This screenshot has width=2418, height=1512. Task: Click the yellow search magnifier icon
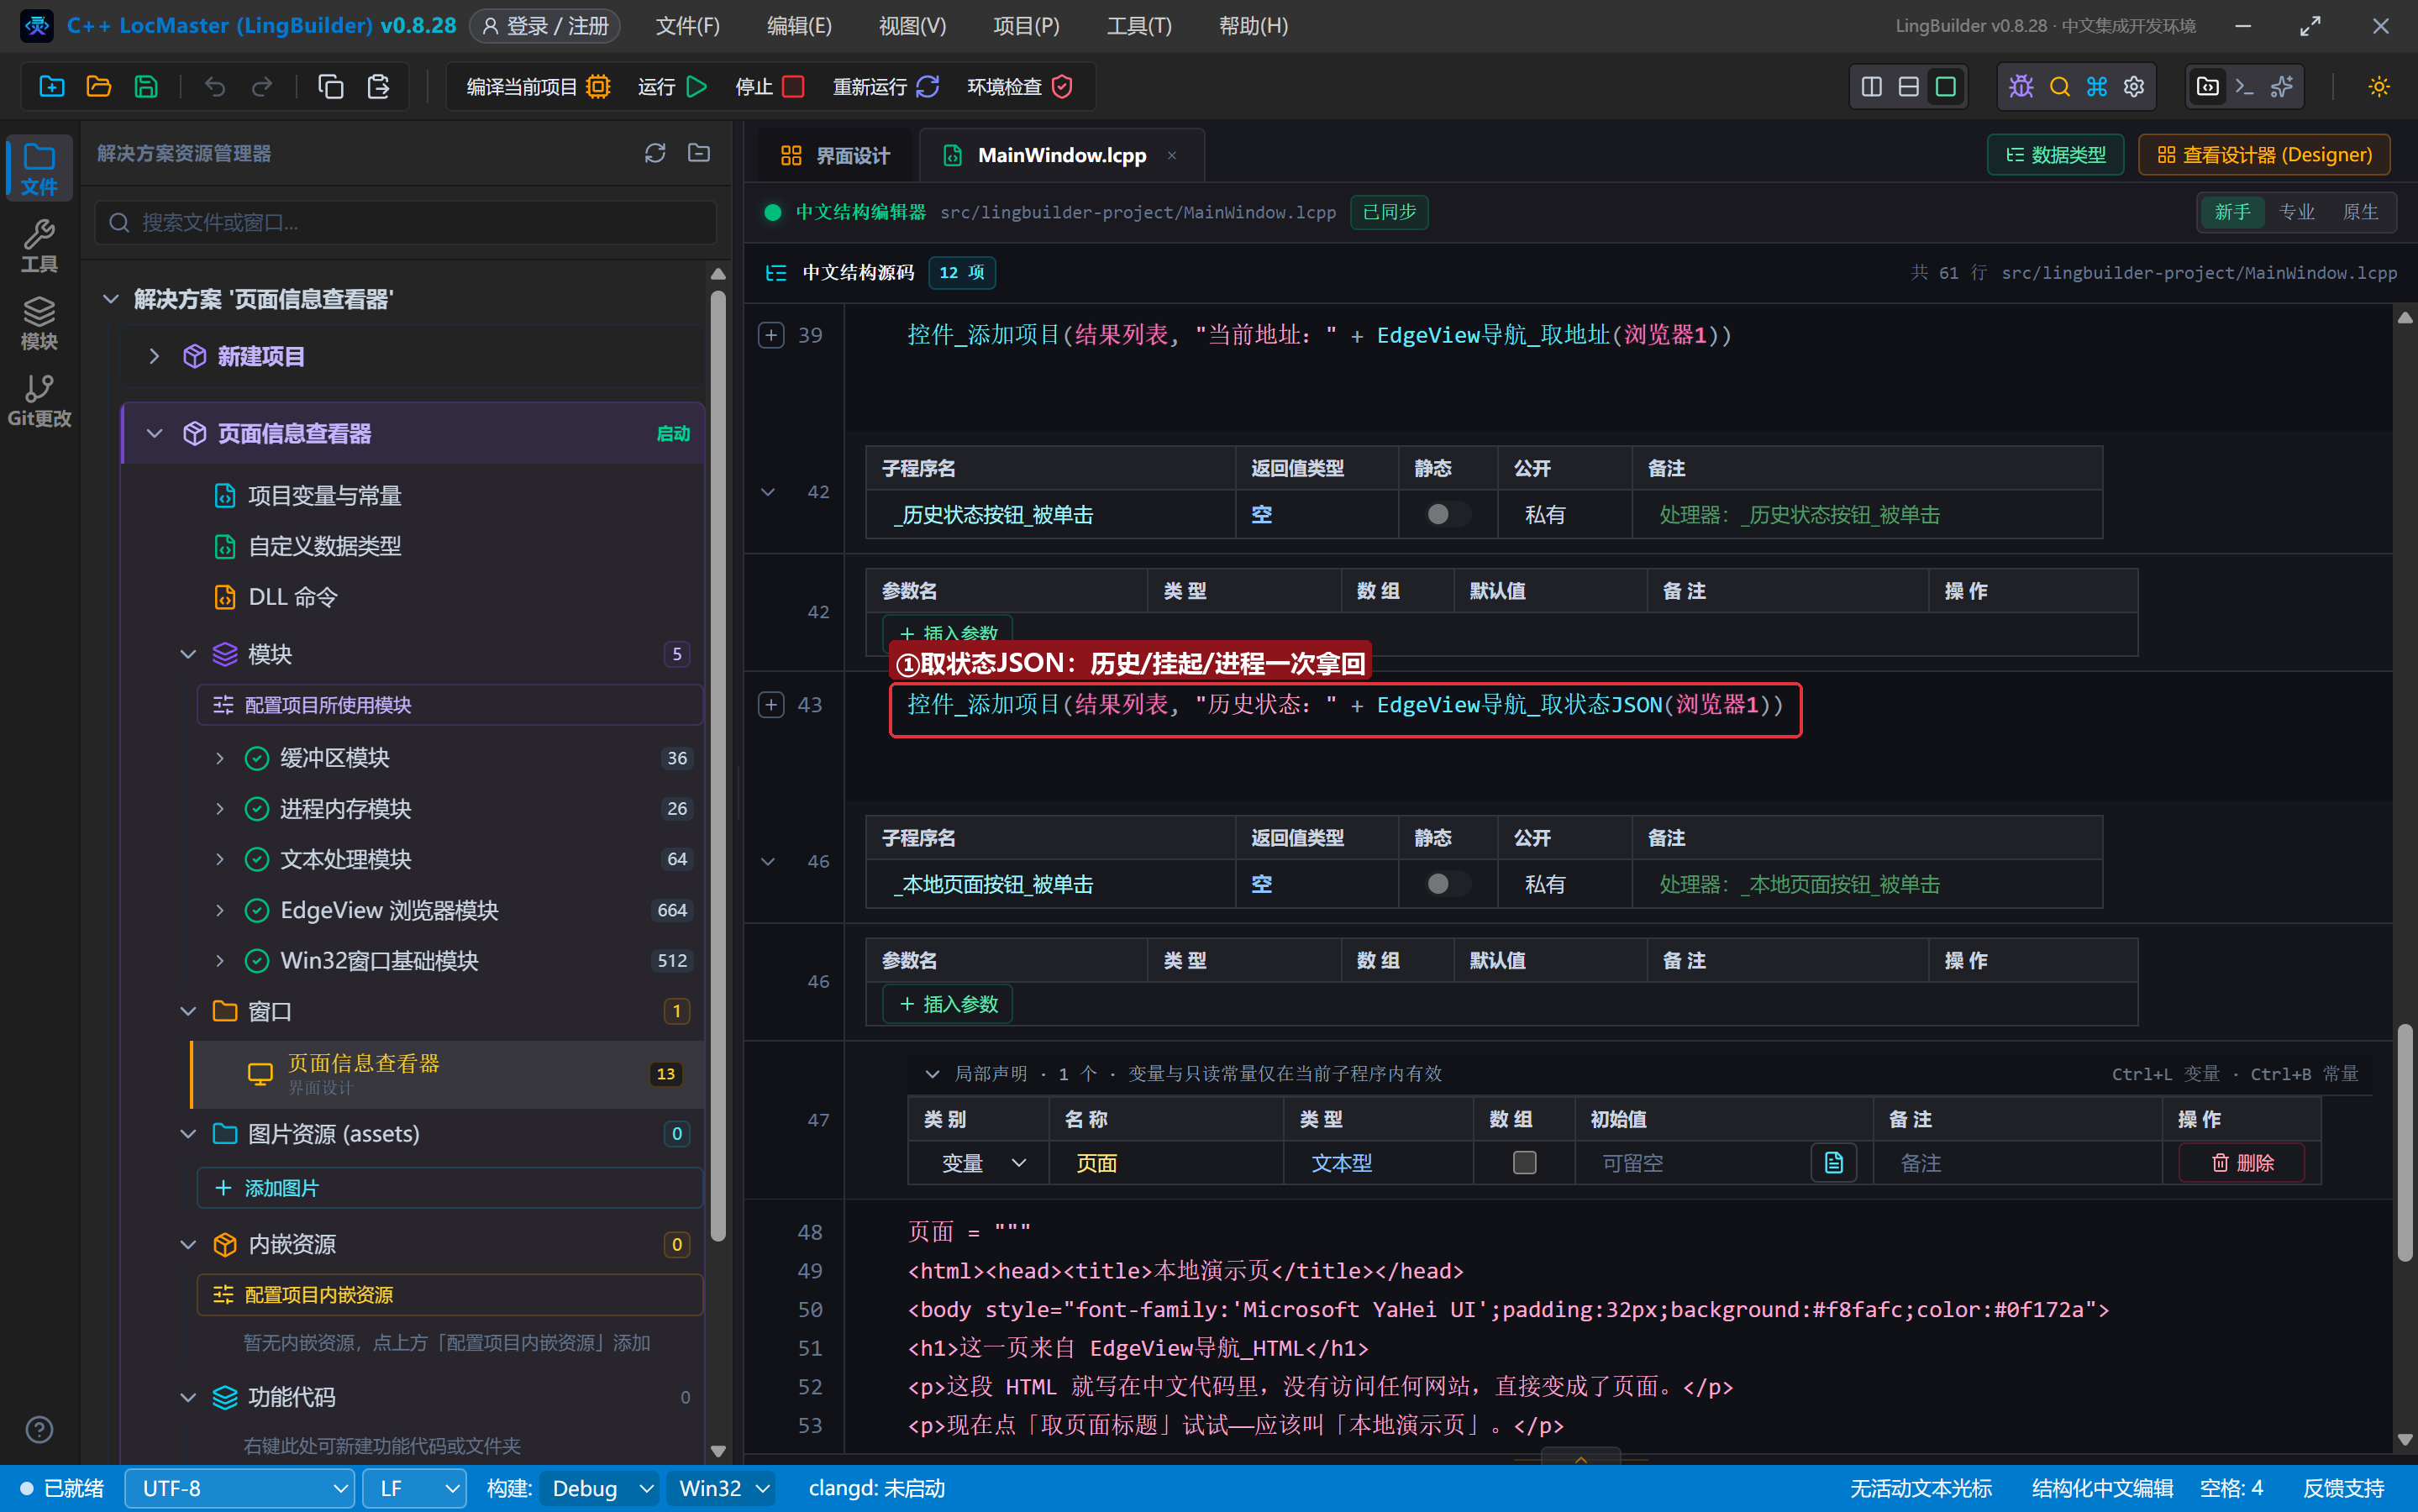point(2059,86)
